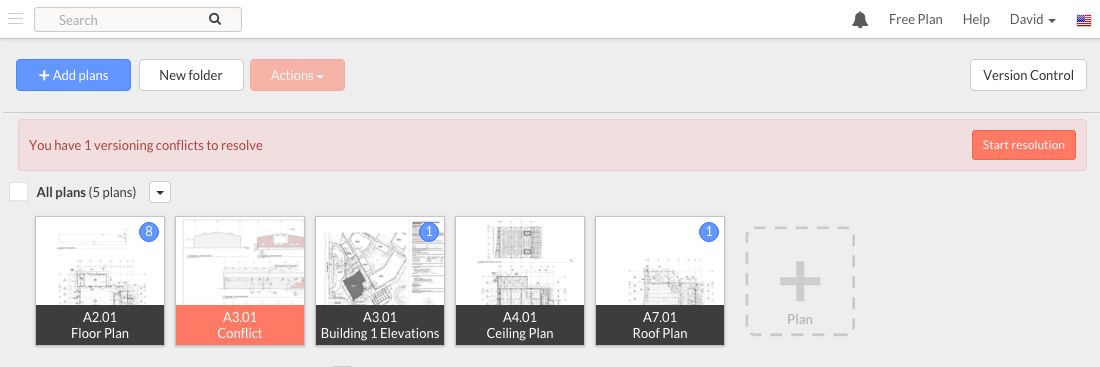Open the hamburger menu icon
Screen dimensions: 1100x367
[15, 19]
